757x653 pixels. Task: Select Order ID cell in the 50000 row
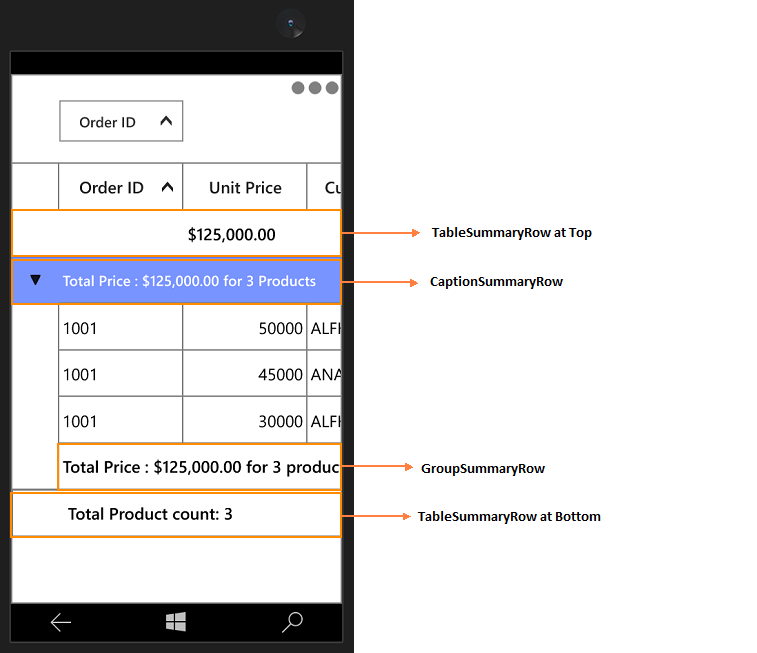(x=121, y=327)
